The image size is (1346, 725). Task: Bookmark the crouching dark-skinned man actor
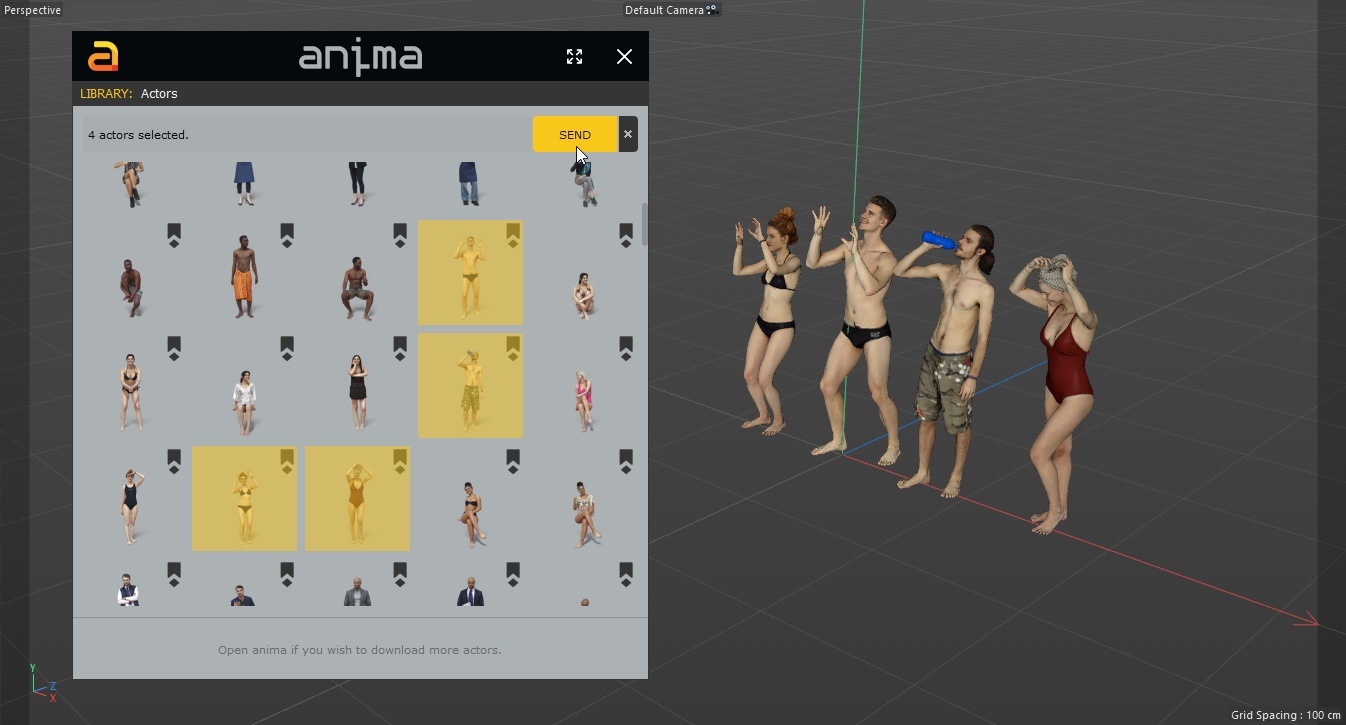tap(173, 235)
